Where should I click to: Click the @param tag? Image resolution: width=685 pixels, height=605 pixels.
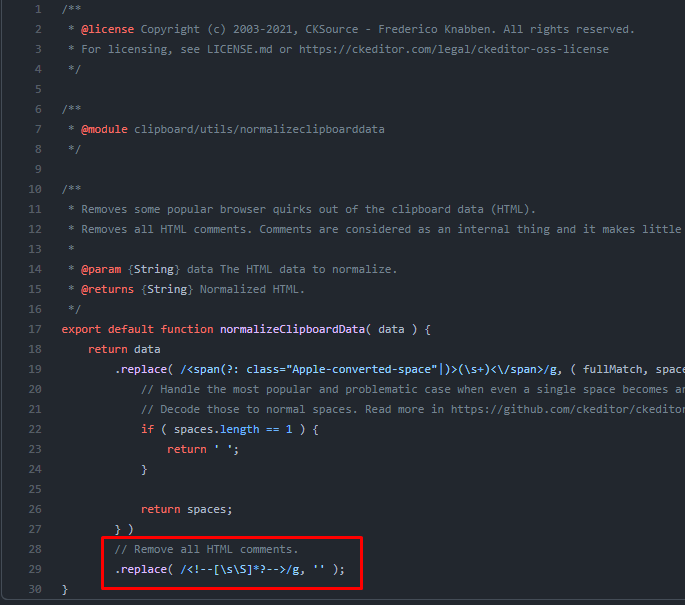tap(101, 269)
